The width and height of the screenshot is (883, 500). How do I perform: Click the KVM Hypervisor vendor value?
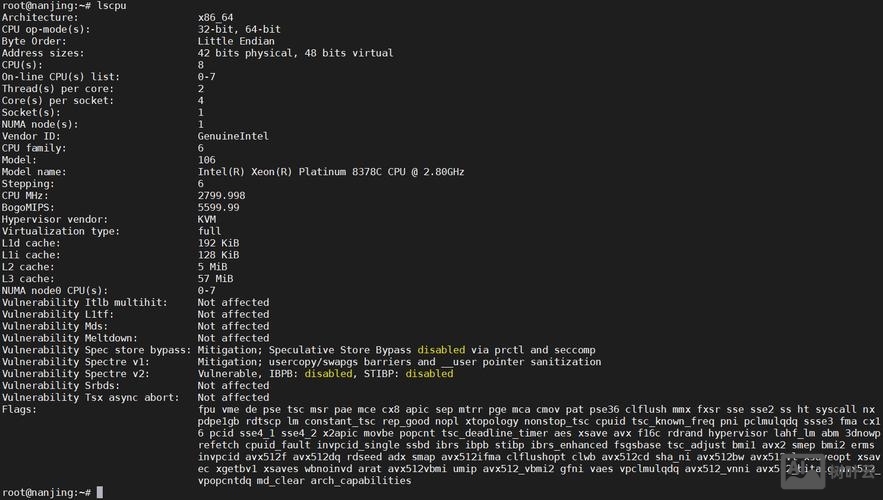[x=207, y=219]
